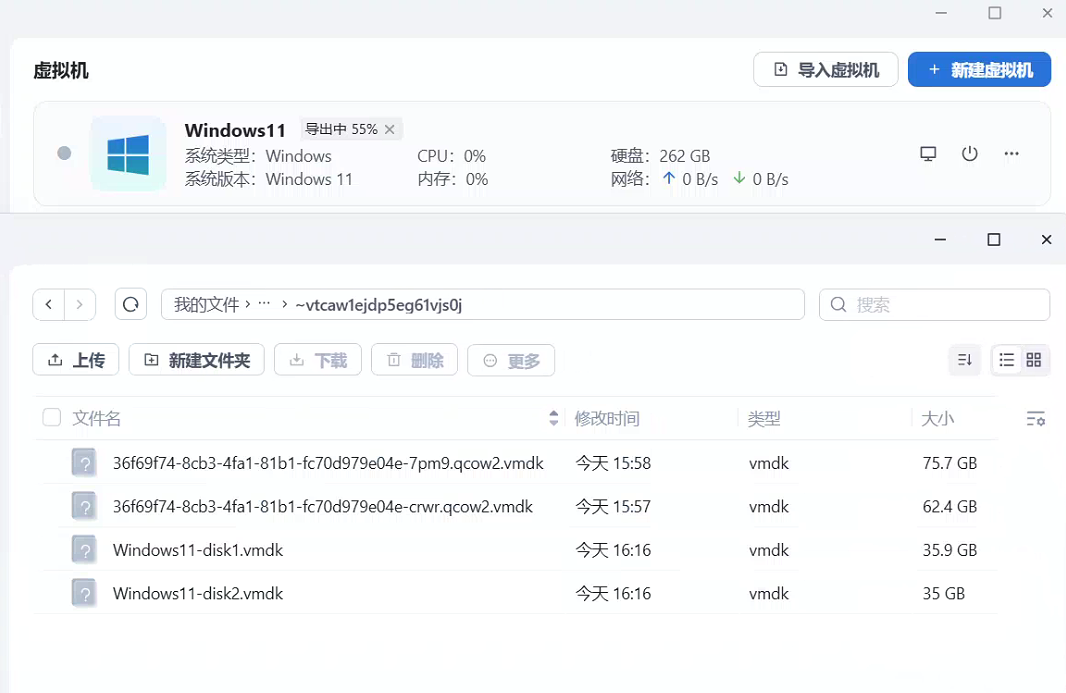Switch to list view layout
This screenshot has height=693, width=1066.
click(1007, 360)
